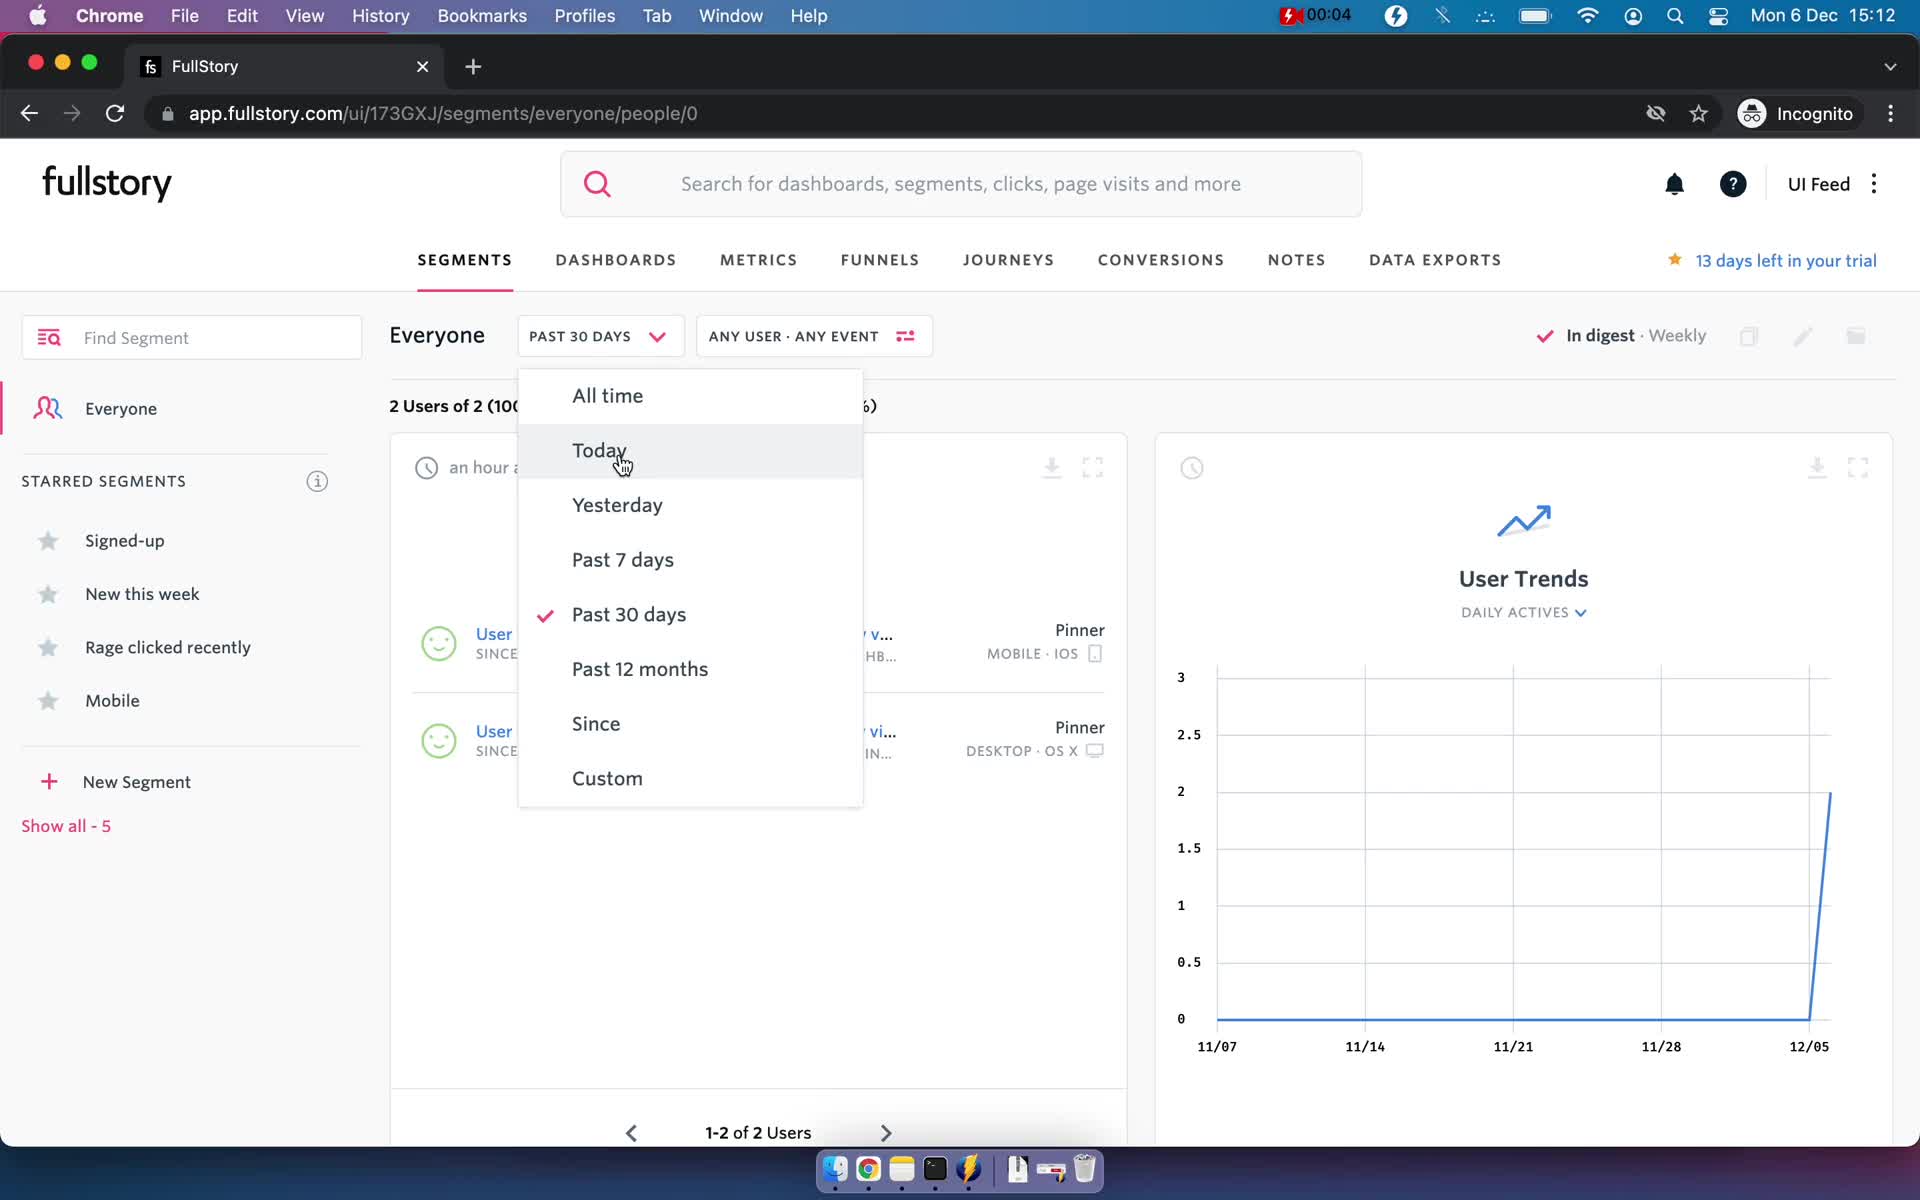Open the help question mark icon
Screen dimensions: 1920x1200
[1733, 184]
